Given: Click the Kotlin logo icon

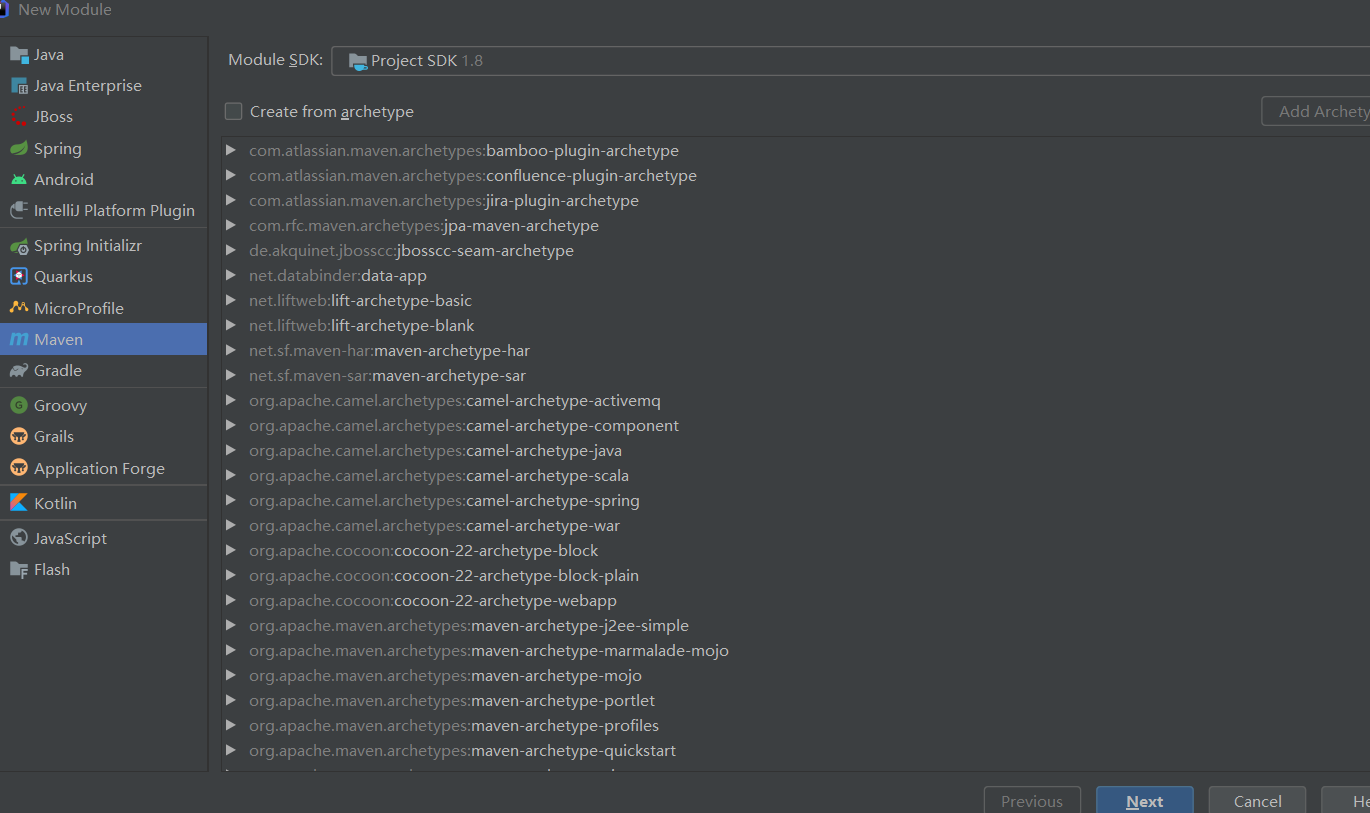Looking at the screenshot, I should 18,503.
